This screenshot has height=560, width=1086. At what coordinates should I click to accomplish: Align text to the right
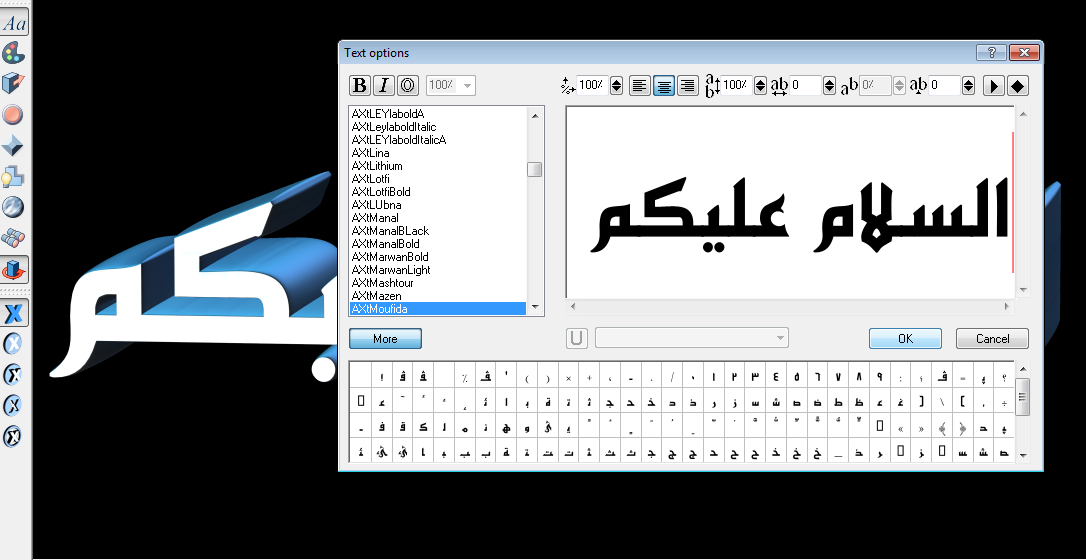[687, 86]
